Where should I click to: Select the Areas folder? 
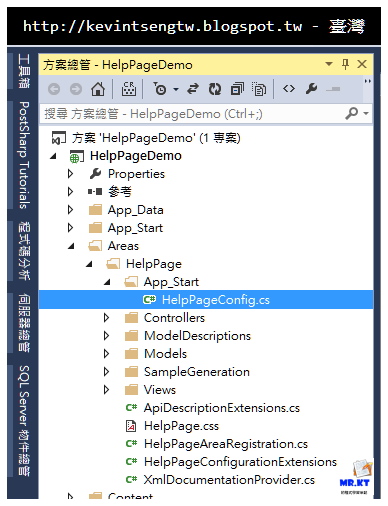coord(123,246)
